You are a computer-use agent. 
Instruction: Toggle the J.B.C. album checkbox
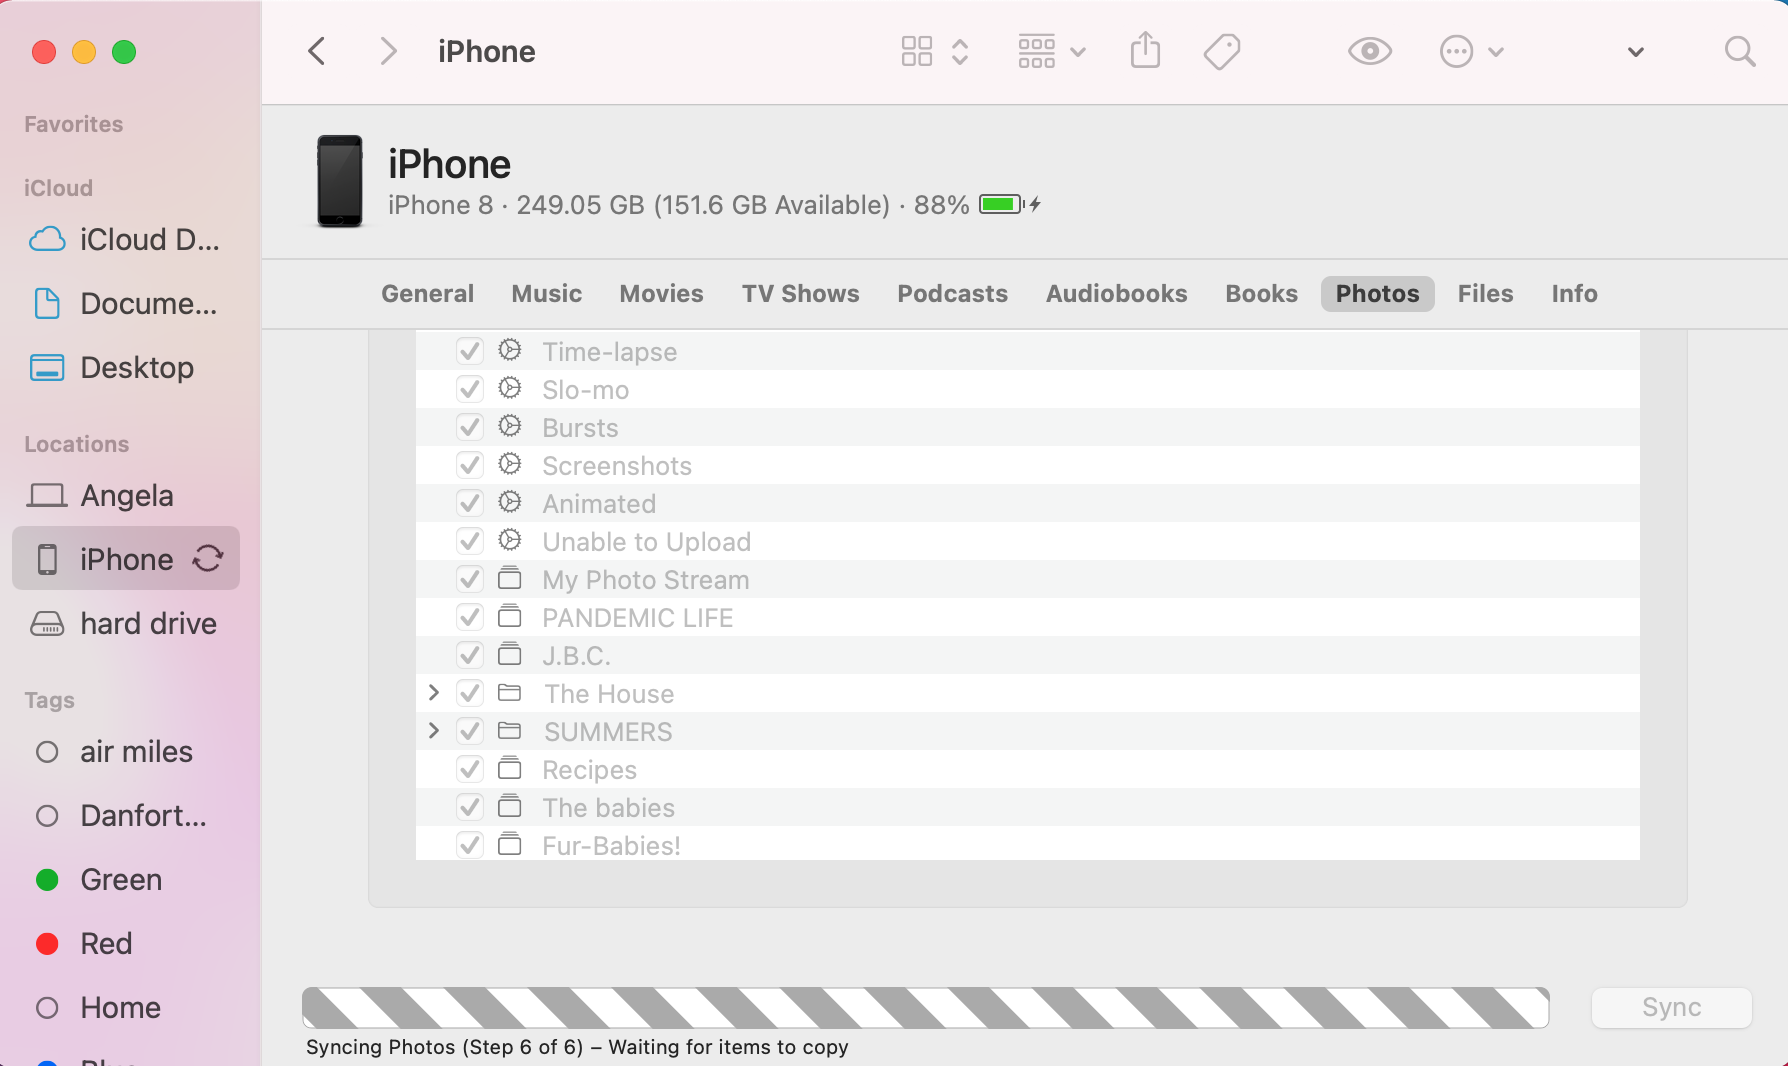[x=470, y=655]
